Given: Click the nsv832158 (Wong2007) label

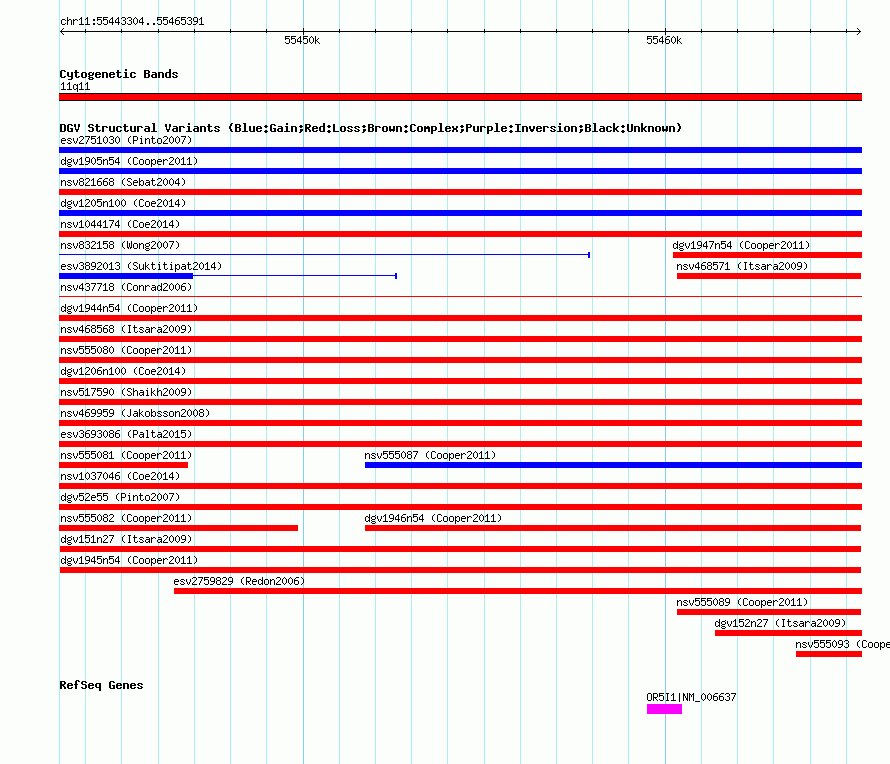Looking at the screenshot, I should 120,245.
